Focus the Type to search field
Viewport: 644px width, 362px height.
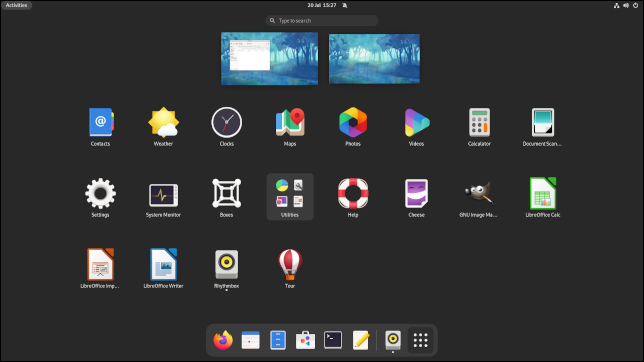tap(322, 21)
